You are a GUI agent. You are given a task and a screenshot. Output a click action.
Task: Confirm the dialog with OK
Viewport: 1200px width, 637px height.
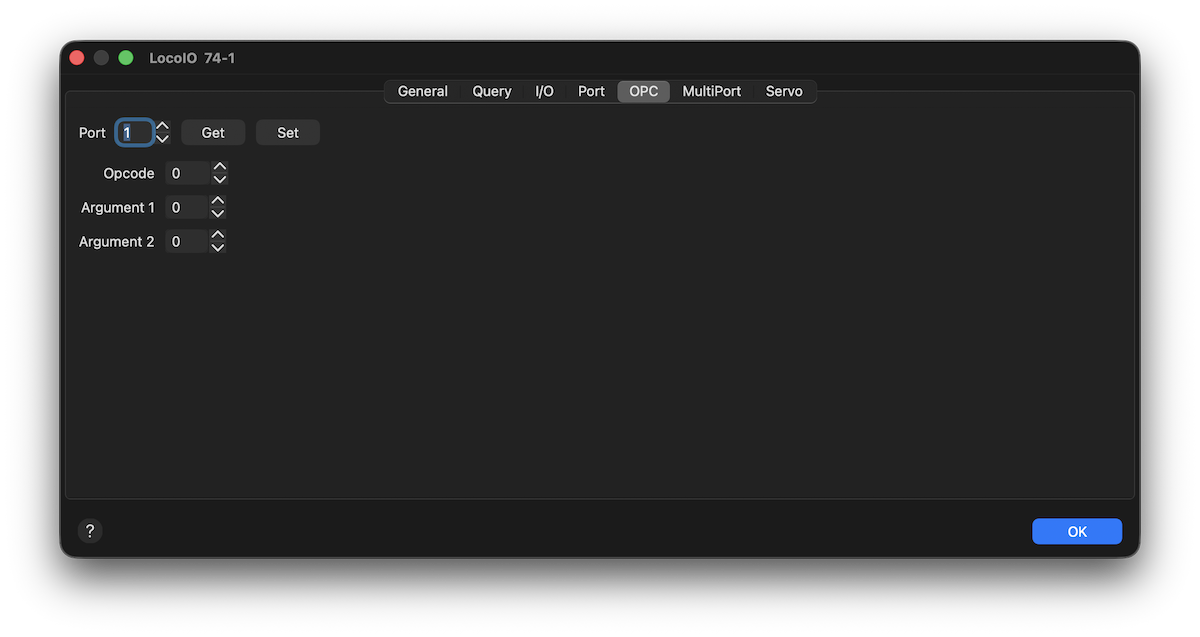(x=1076, y=531)
